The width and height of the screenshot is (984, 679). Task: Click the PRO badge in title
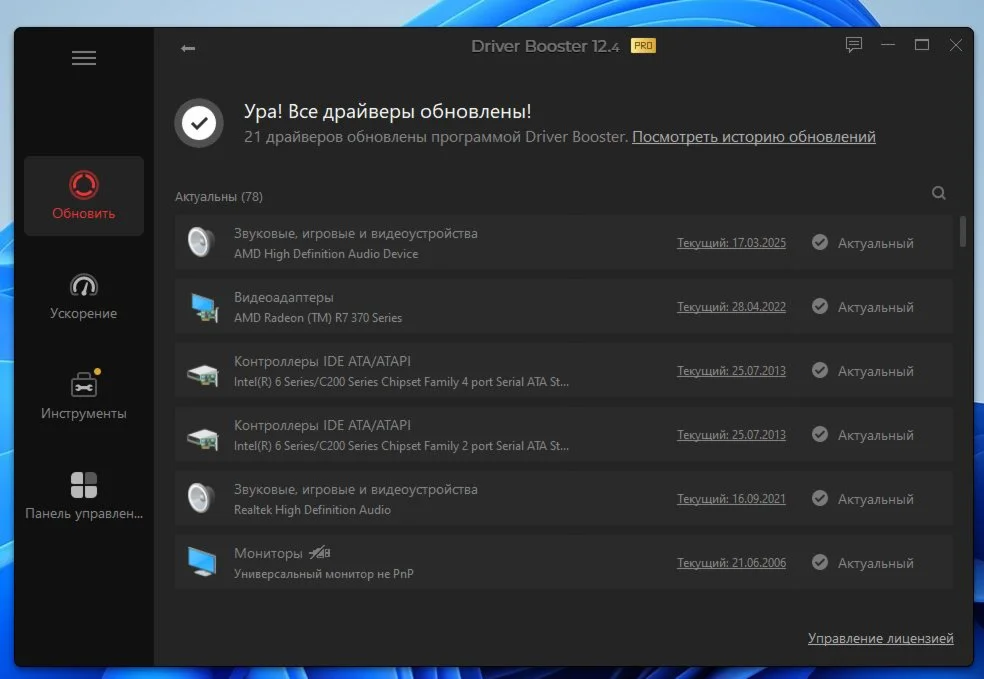pos(643,46)
